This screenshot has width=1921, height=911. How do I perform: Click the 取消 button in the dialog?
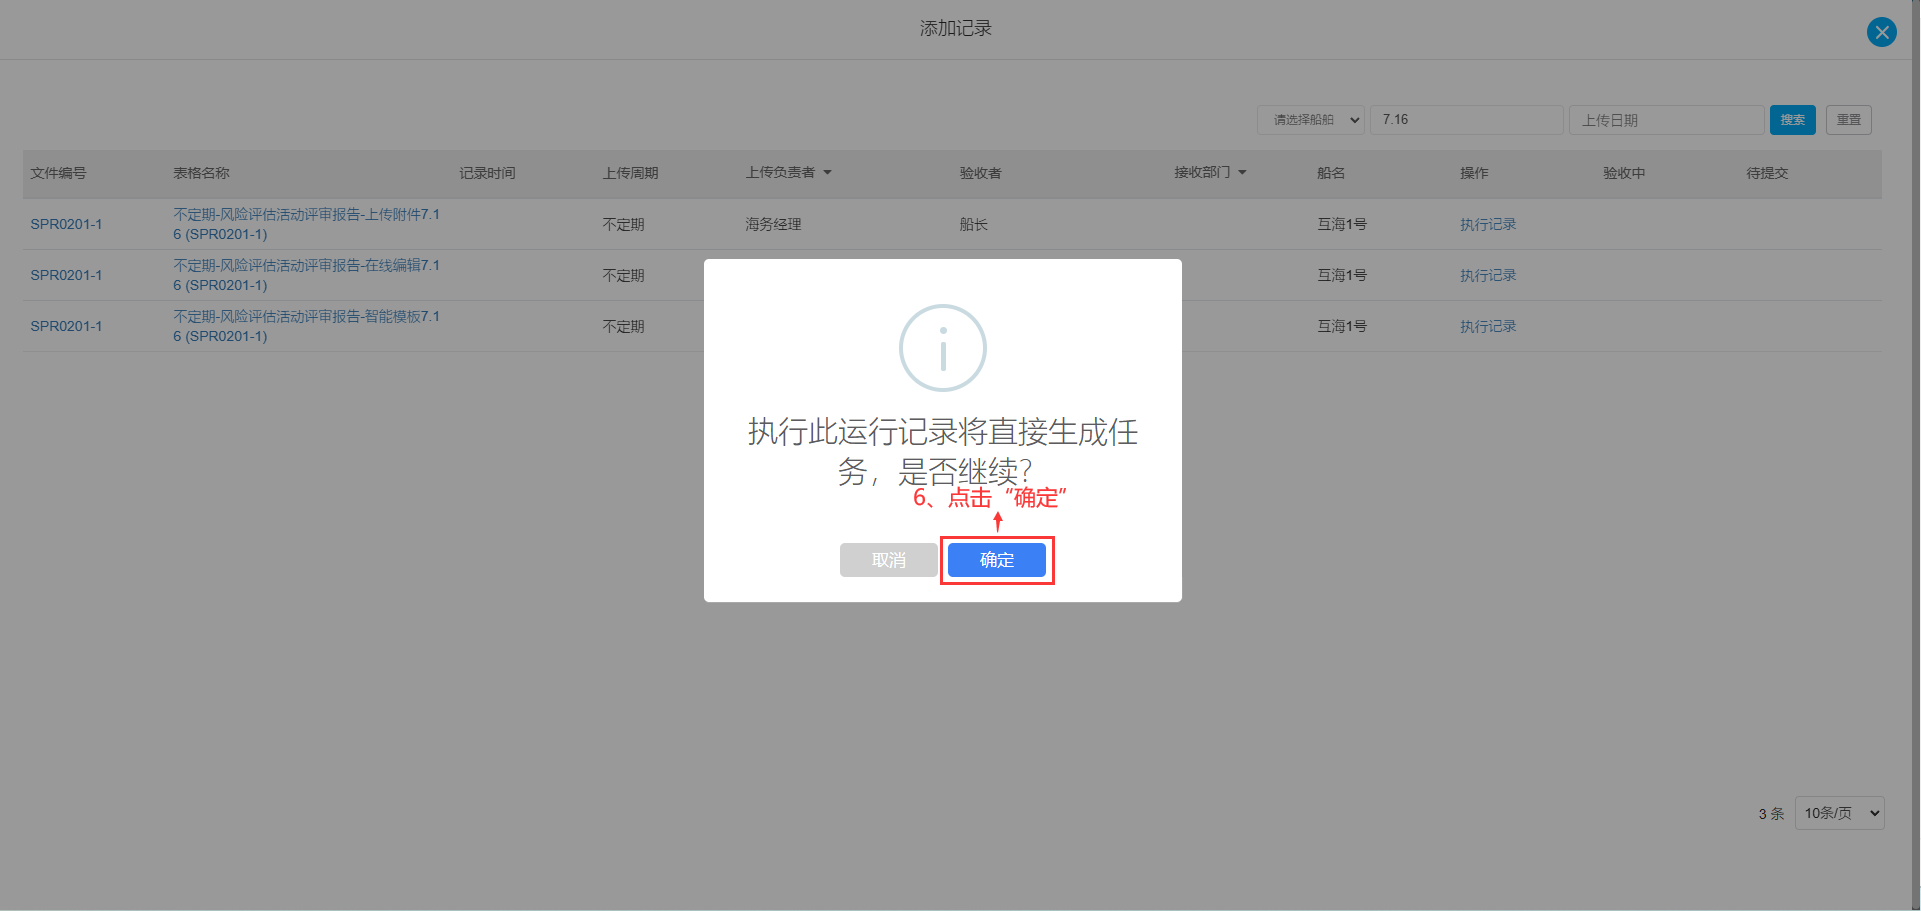coord(888,560)
